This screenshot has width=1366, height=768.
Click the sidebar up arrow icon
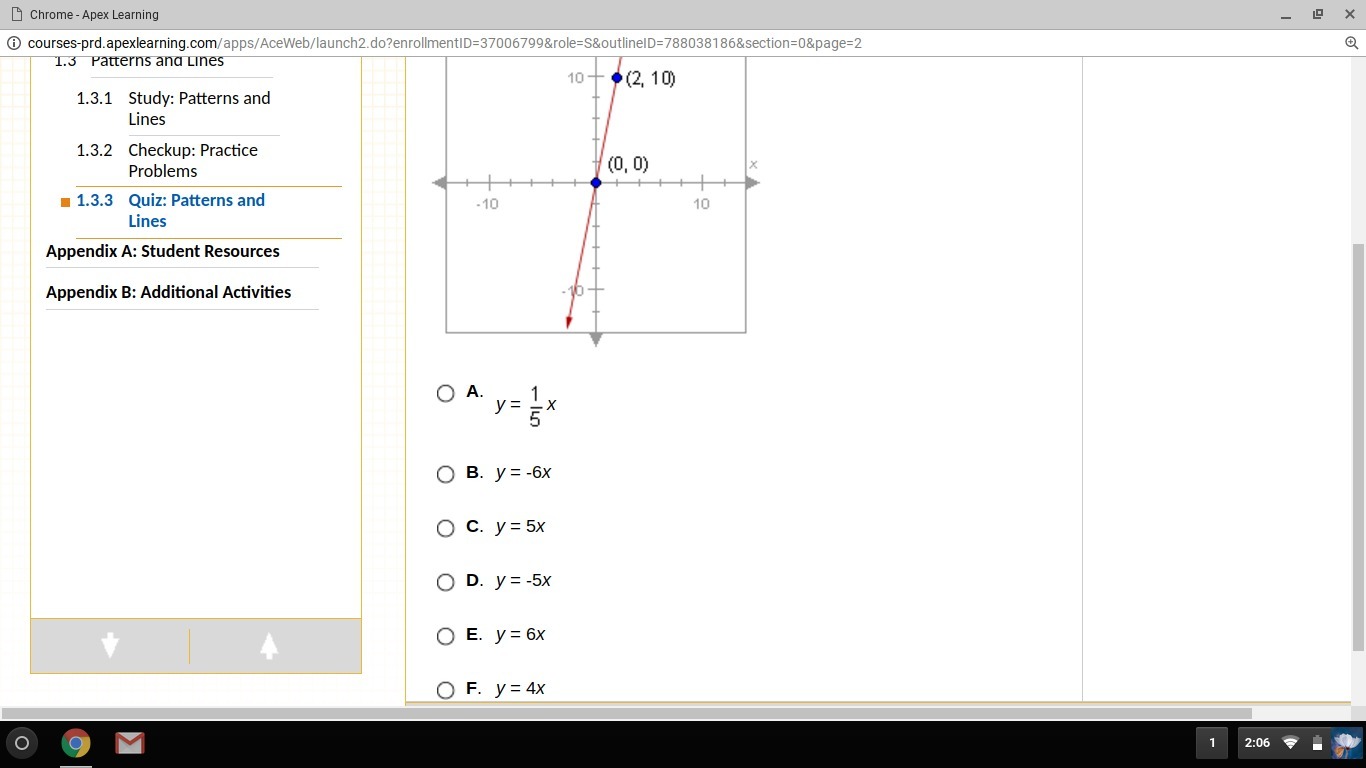[x=269, y=646]
